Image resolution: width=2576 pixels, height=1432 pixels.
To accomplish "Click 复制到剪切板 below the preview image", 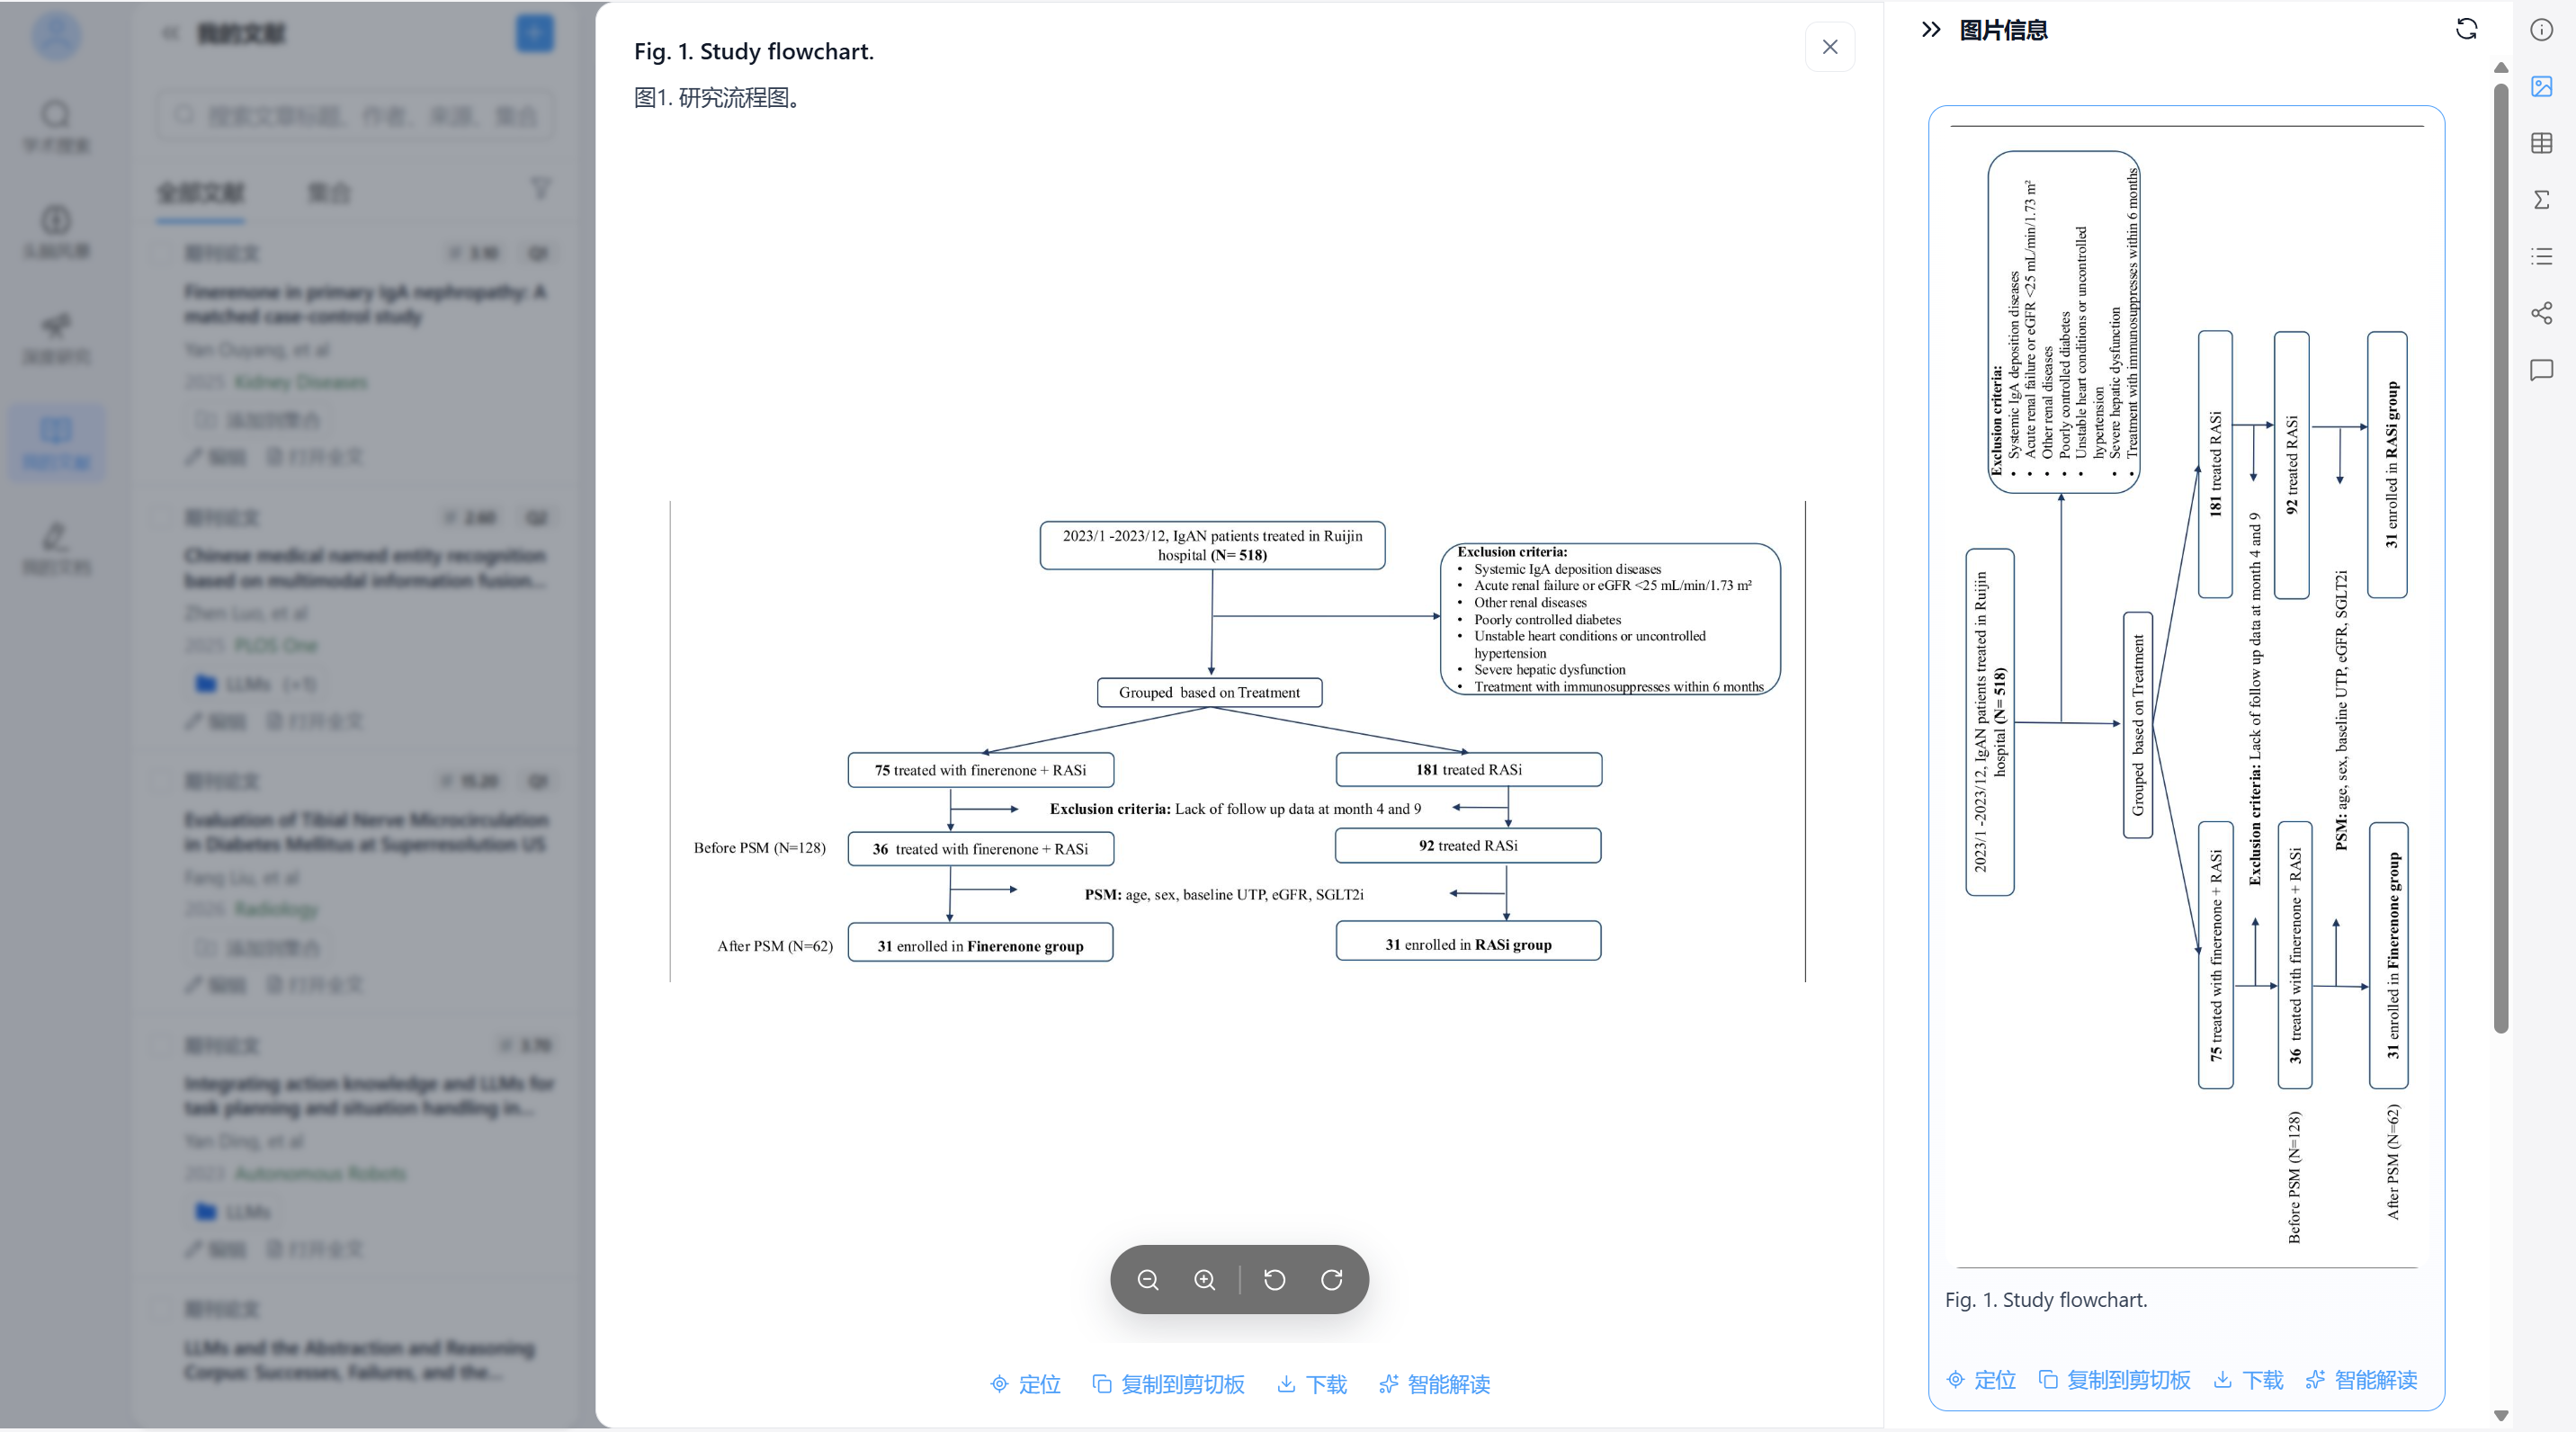I will coord(1168,1384).
